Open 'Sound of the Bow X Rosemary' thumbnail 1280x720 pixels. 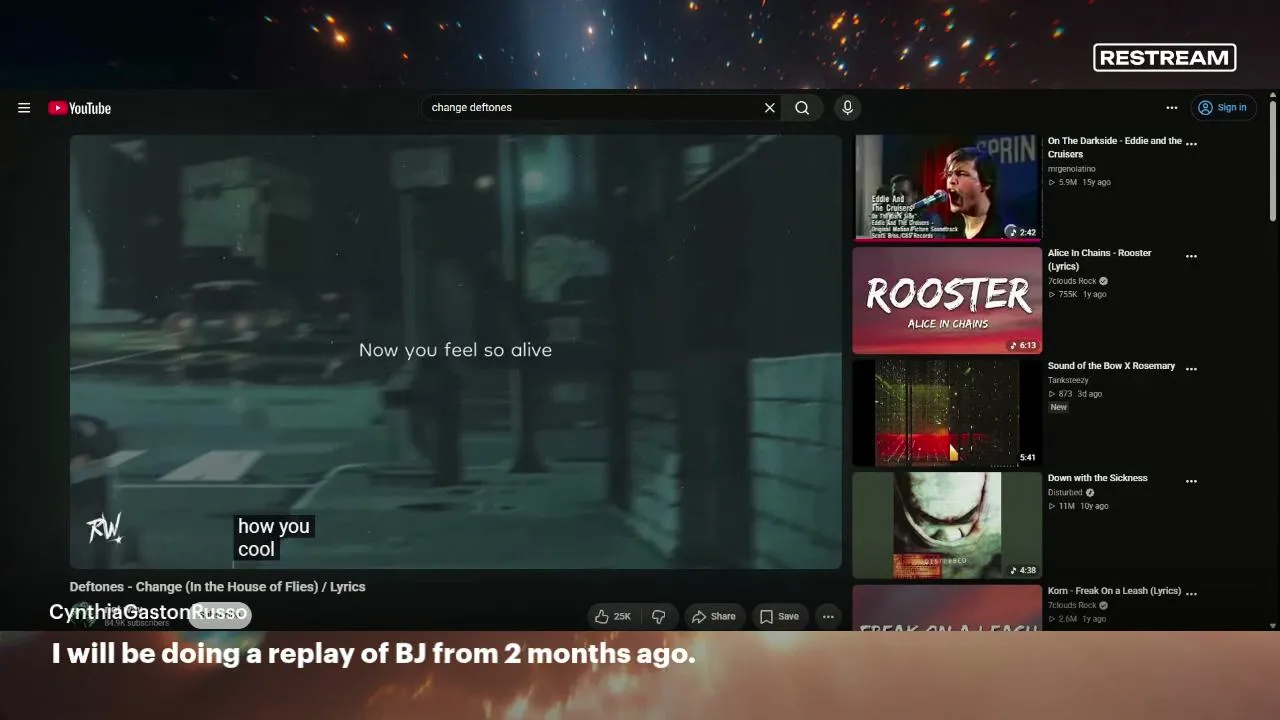[947, 413]
